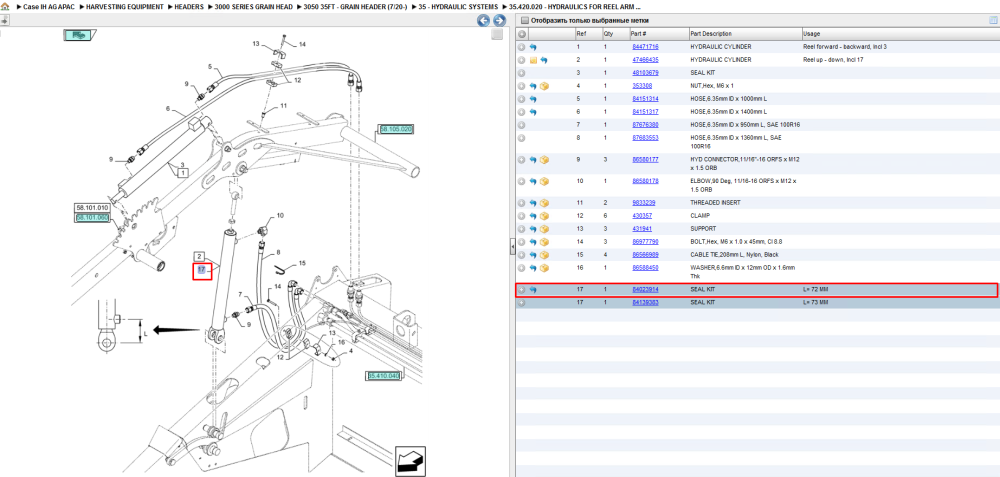Go to the home page icon
The width and height of the screenshot is (1000, 477).
tap(5, 6)
